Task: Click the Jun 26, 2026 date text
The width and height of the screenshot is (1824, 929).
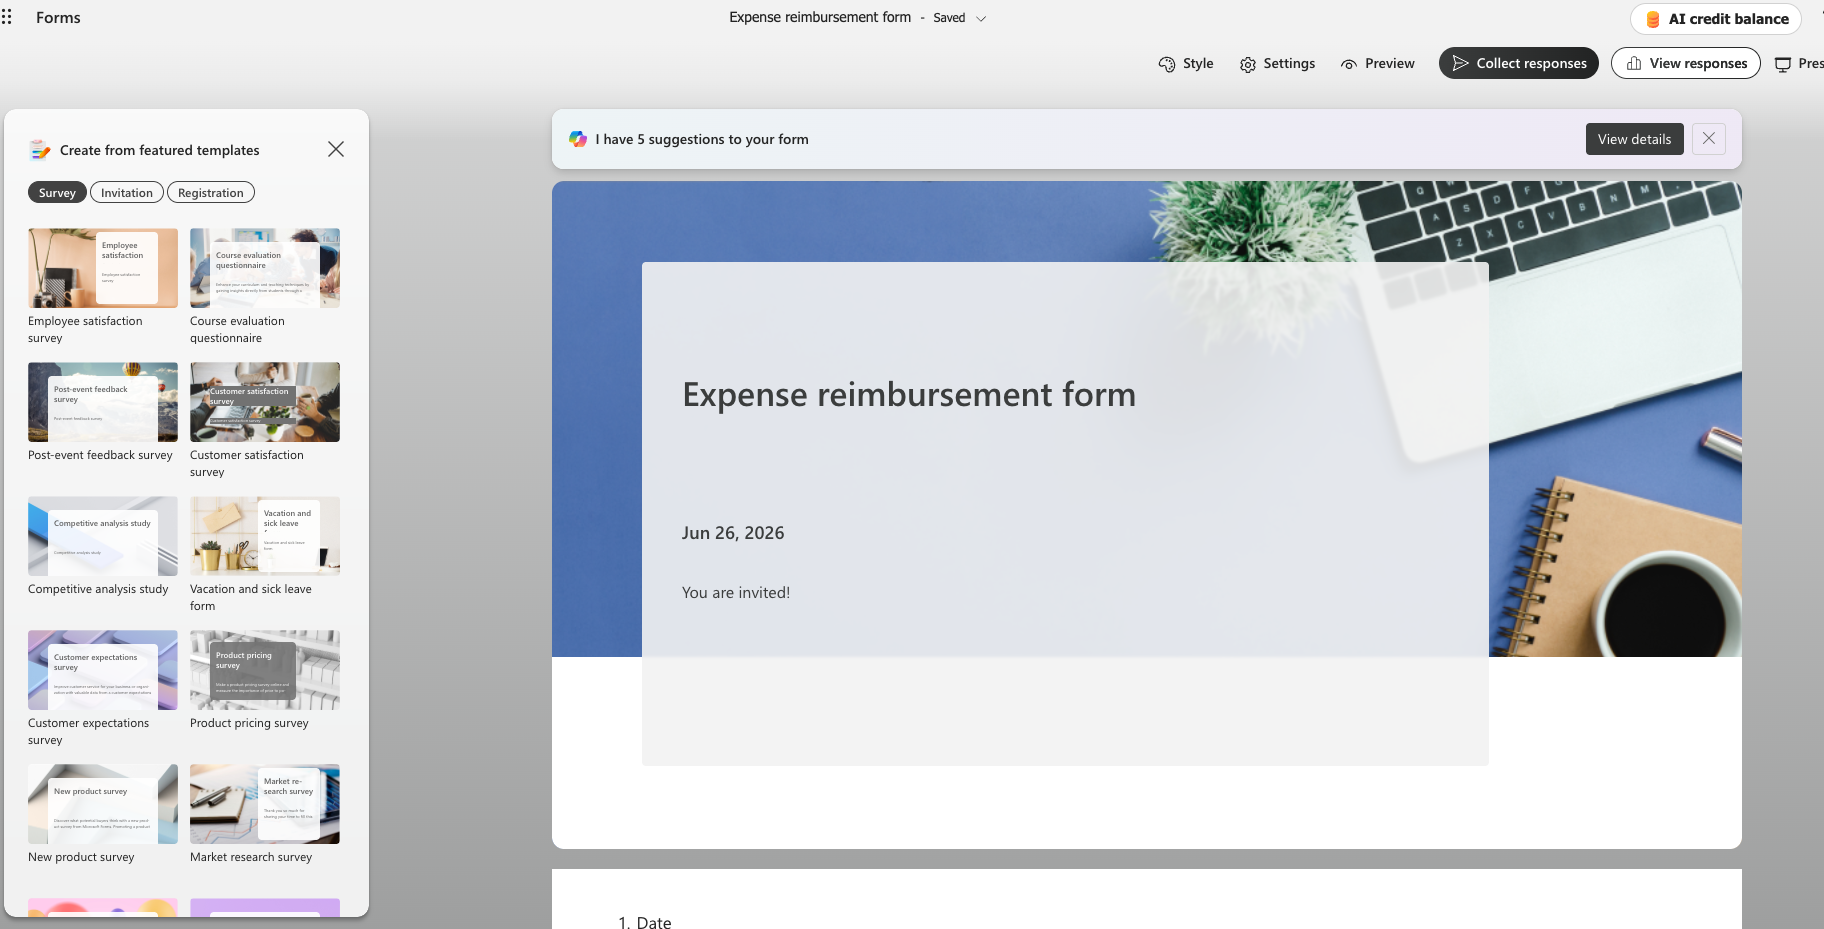Action: point(733,533)
